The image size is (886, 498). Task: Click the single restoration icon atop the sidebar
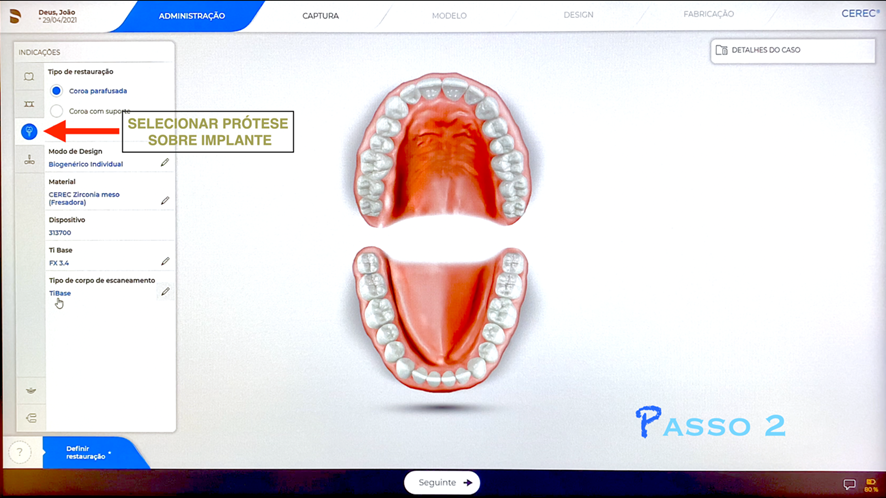[29, 76]
